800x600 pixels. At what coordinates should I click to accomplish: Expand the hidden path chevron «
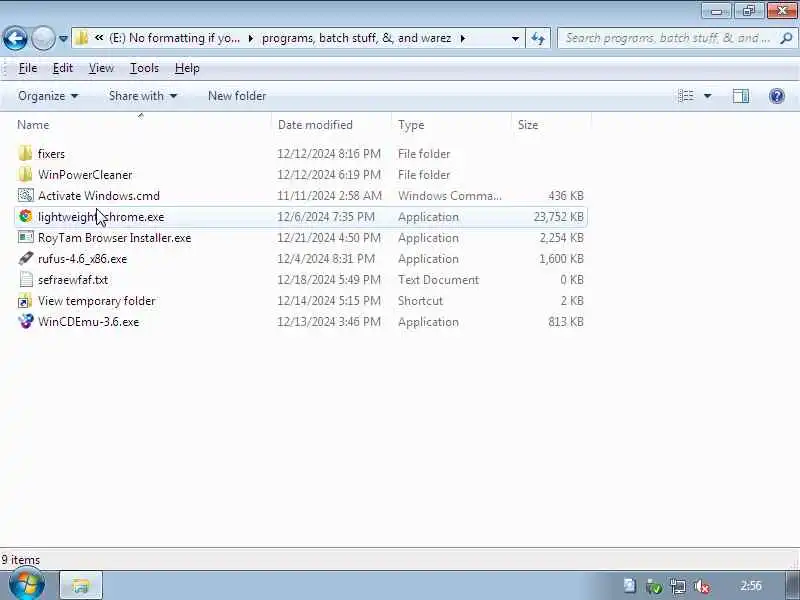click(99, 38)
